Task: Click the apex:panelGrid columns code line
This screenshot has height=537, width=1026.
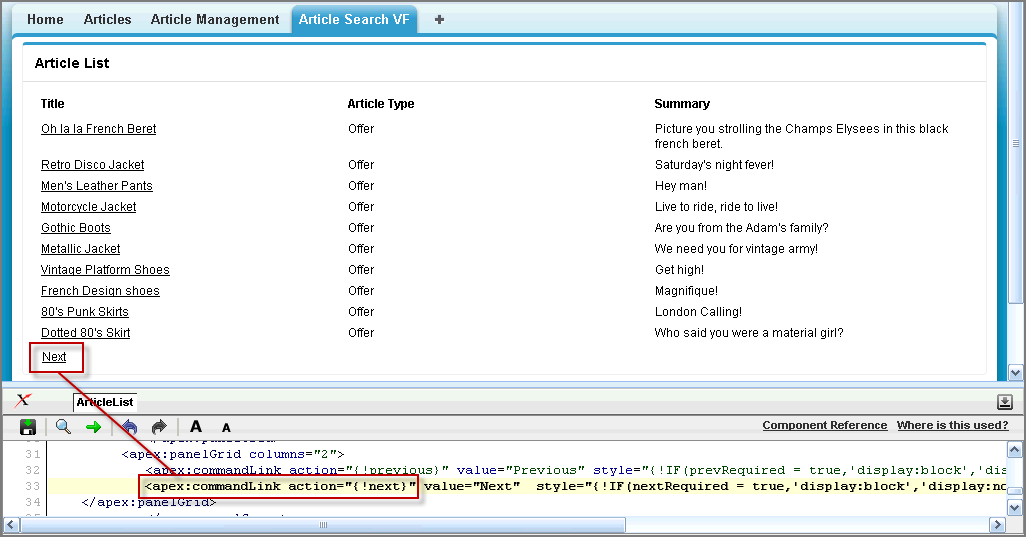Action: coord(233,454)
